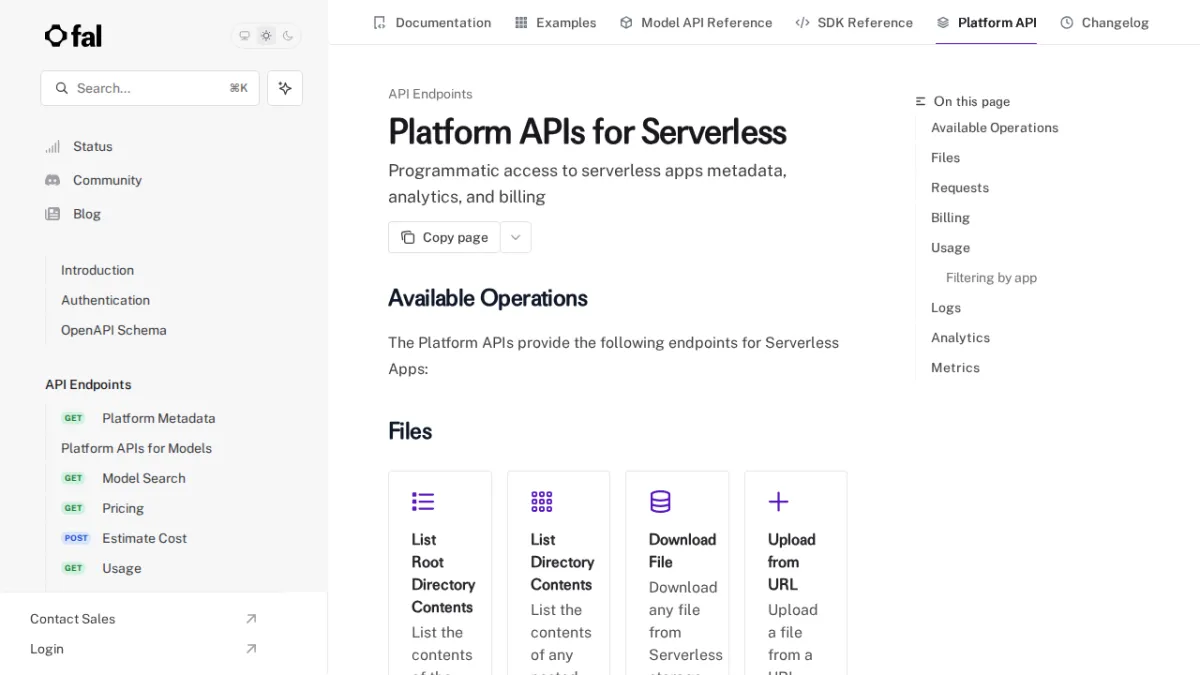Click the Search field
Screen dimensions: 1200x675
(x=150, y=88)
